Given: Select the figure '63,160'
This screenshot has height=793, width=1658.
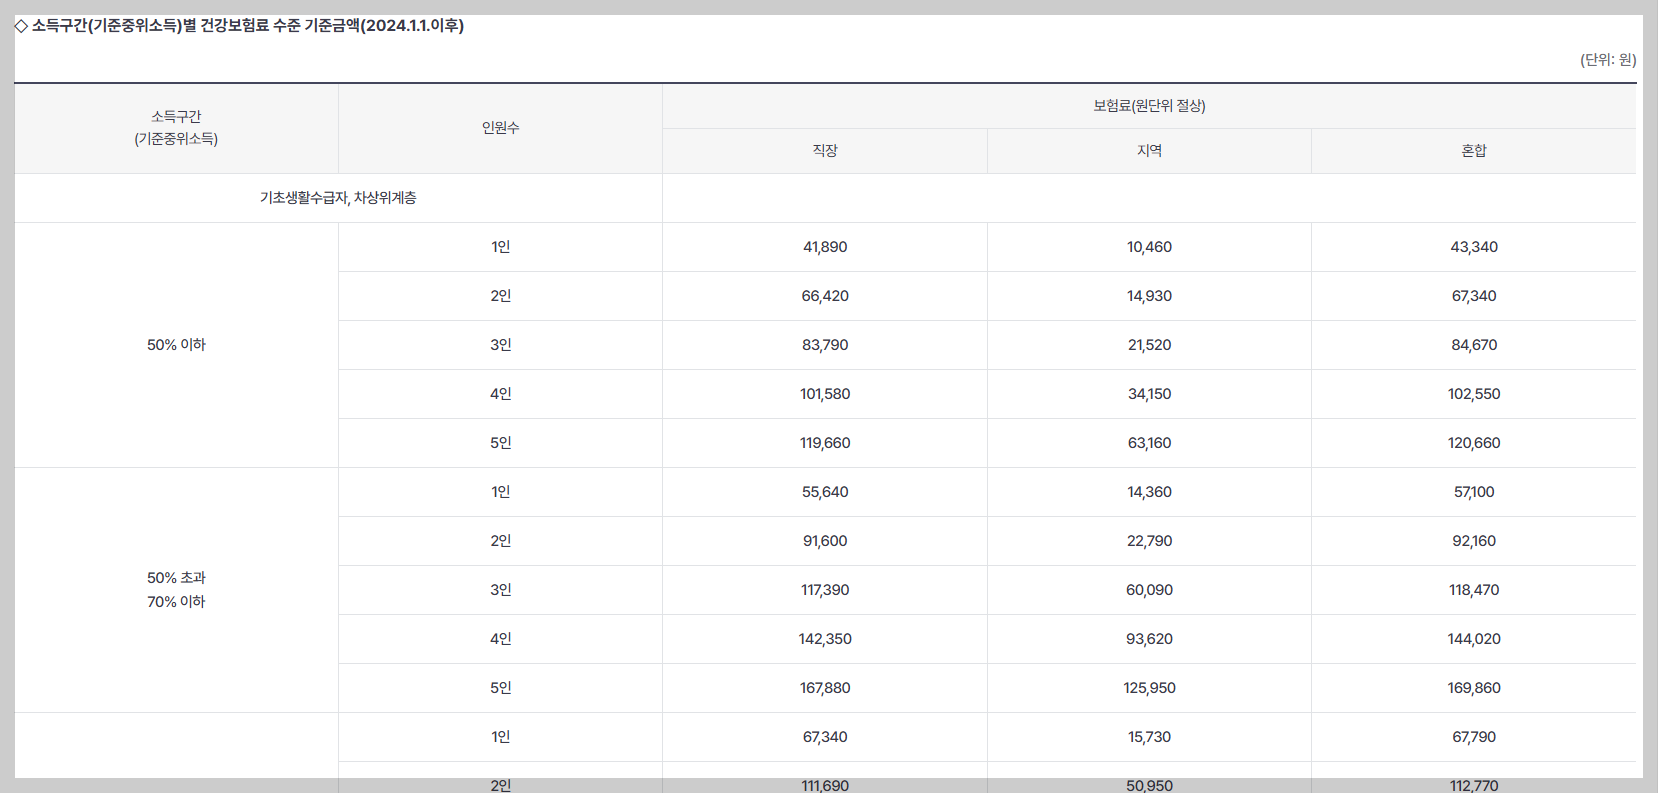Looking at the screenshot, I should pos(1149,443).
